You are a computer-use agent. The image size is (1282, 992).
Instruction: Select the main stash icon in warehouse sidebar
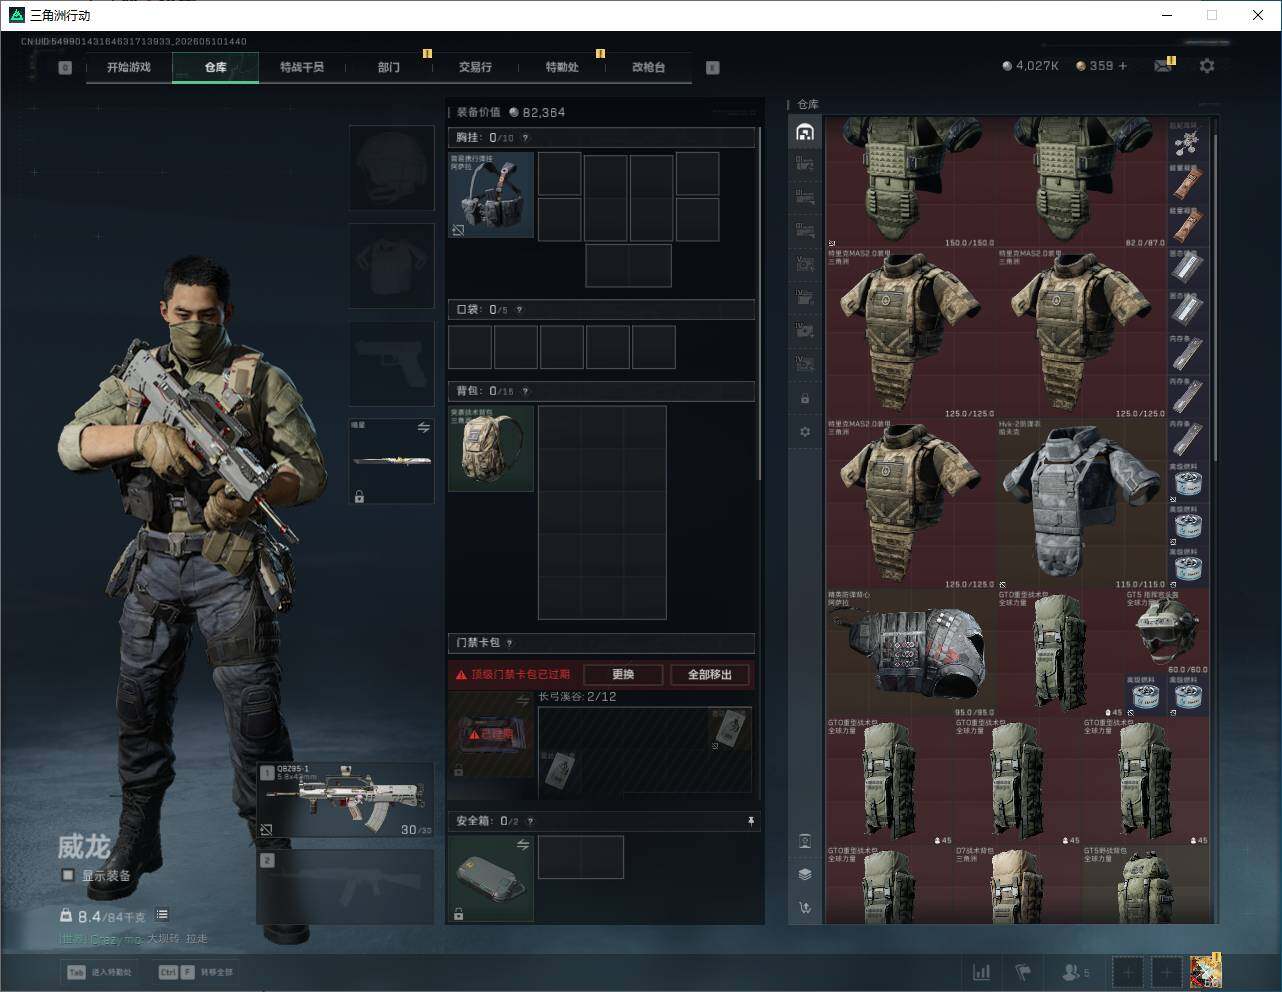[805, 132]
